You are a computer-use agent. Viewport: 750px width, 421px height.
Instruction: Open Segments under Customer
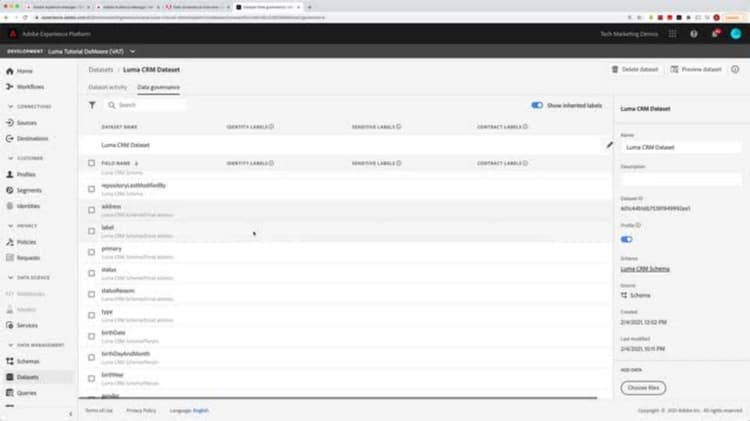coord(24,190)
